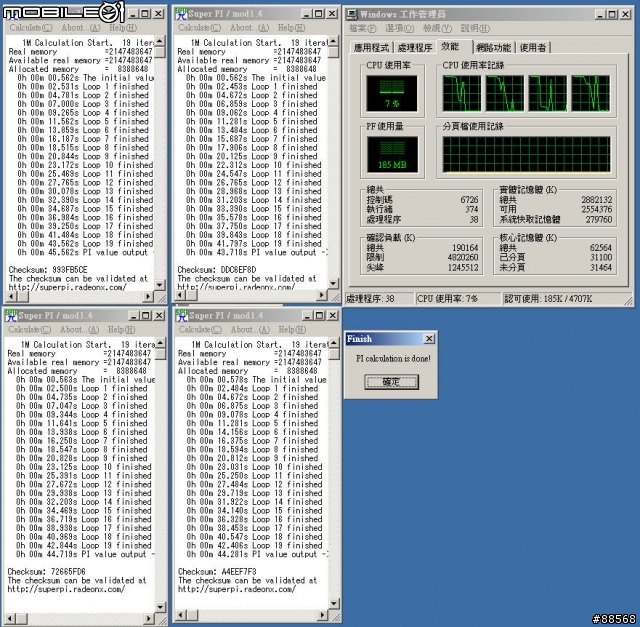Click the Super PI icon in bottom-middle window title
This screenshot has width=640, height=627.
click(x=182, y=316)
